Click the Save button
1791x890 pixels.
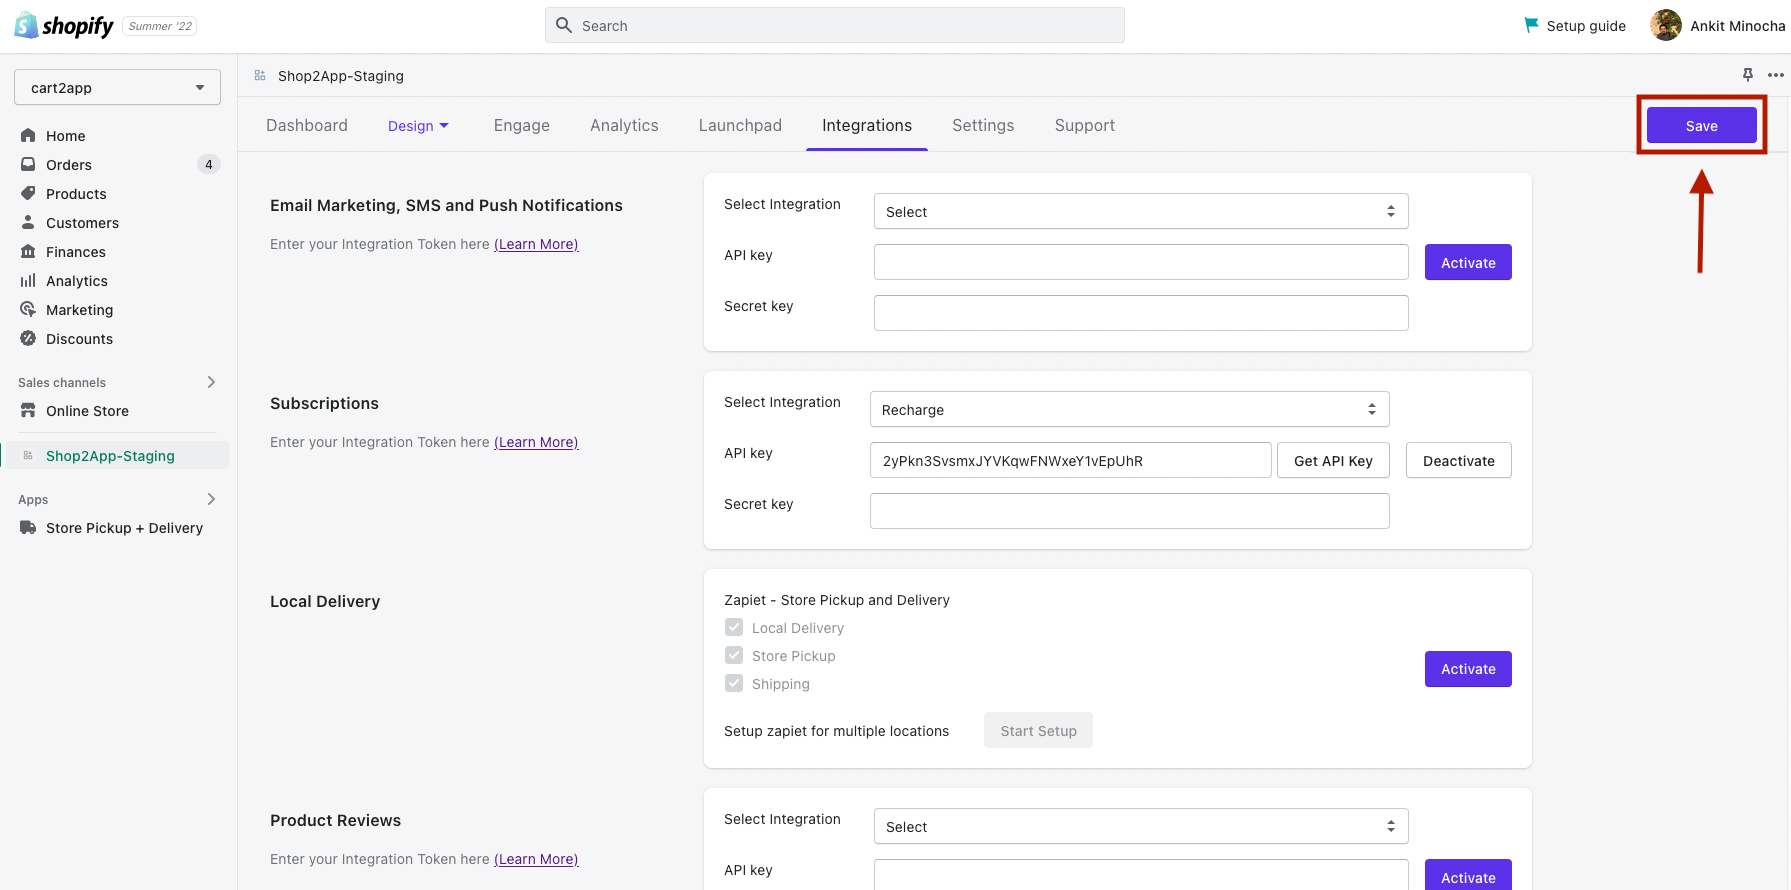point(1702,125)
